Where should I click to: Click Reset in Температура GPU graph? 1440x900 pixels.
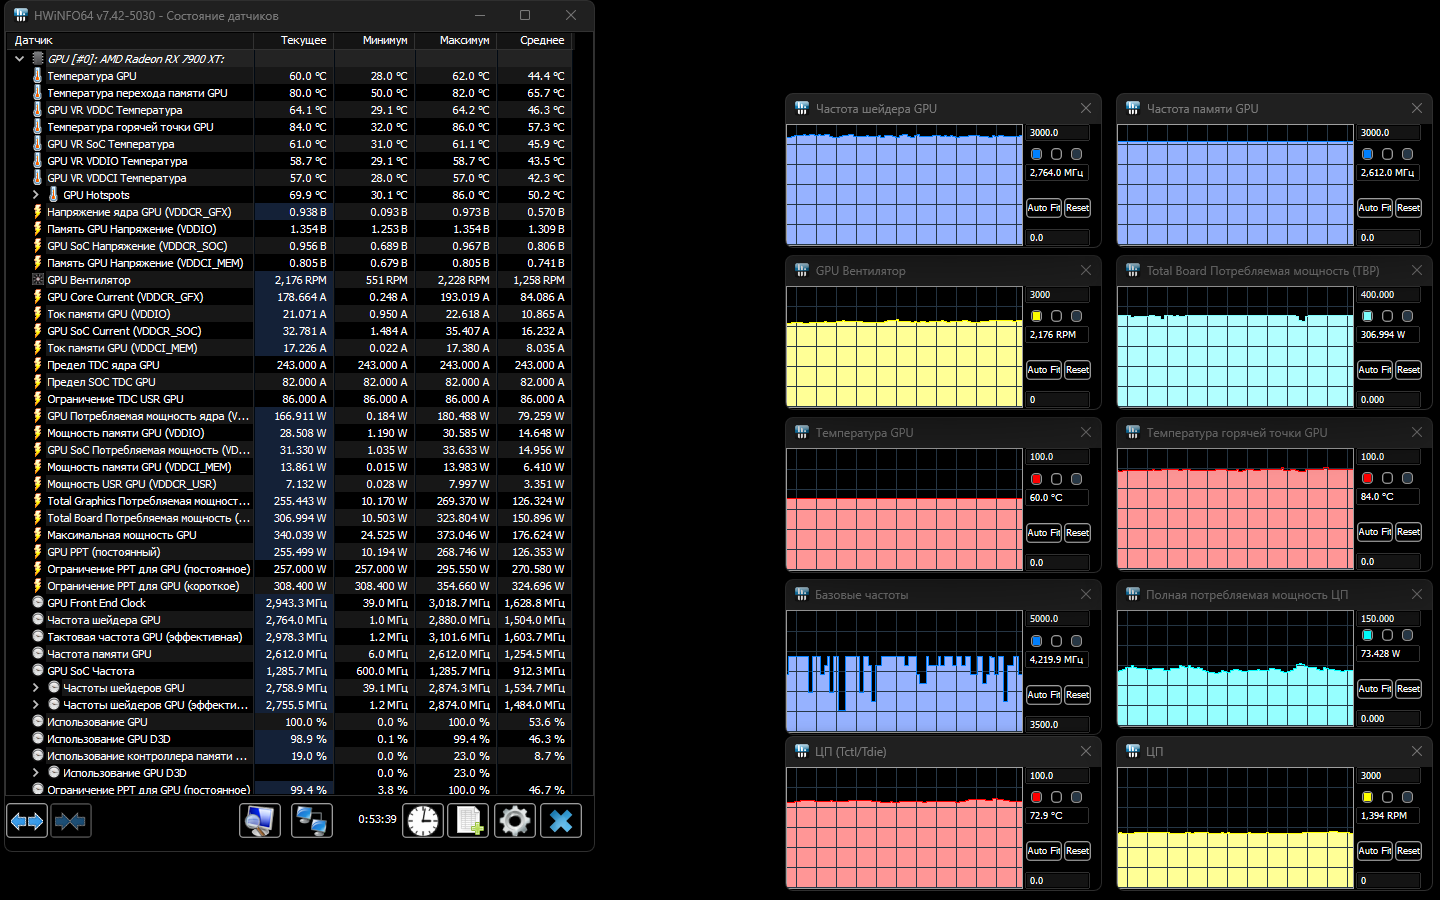click(x=1077, y=533)
